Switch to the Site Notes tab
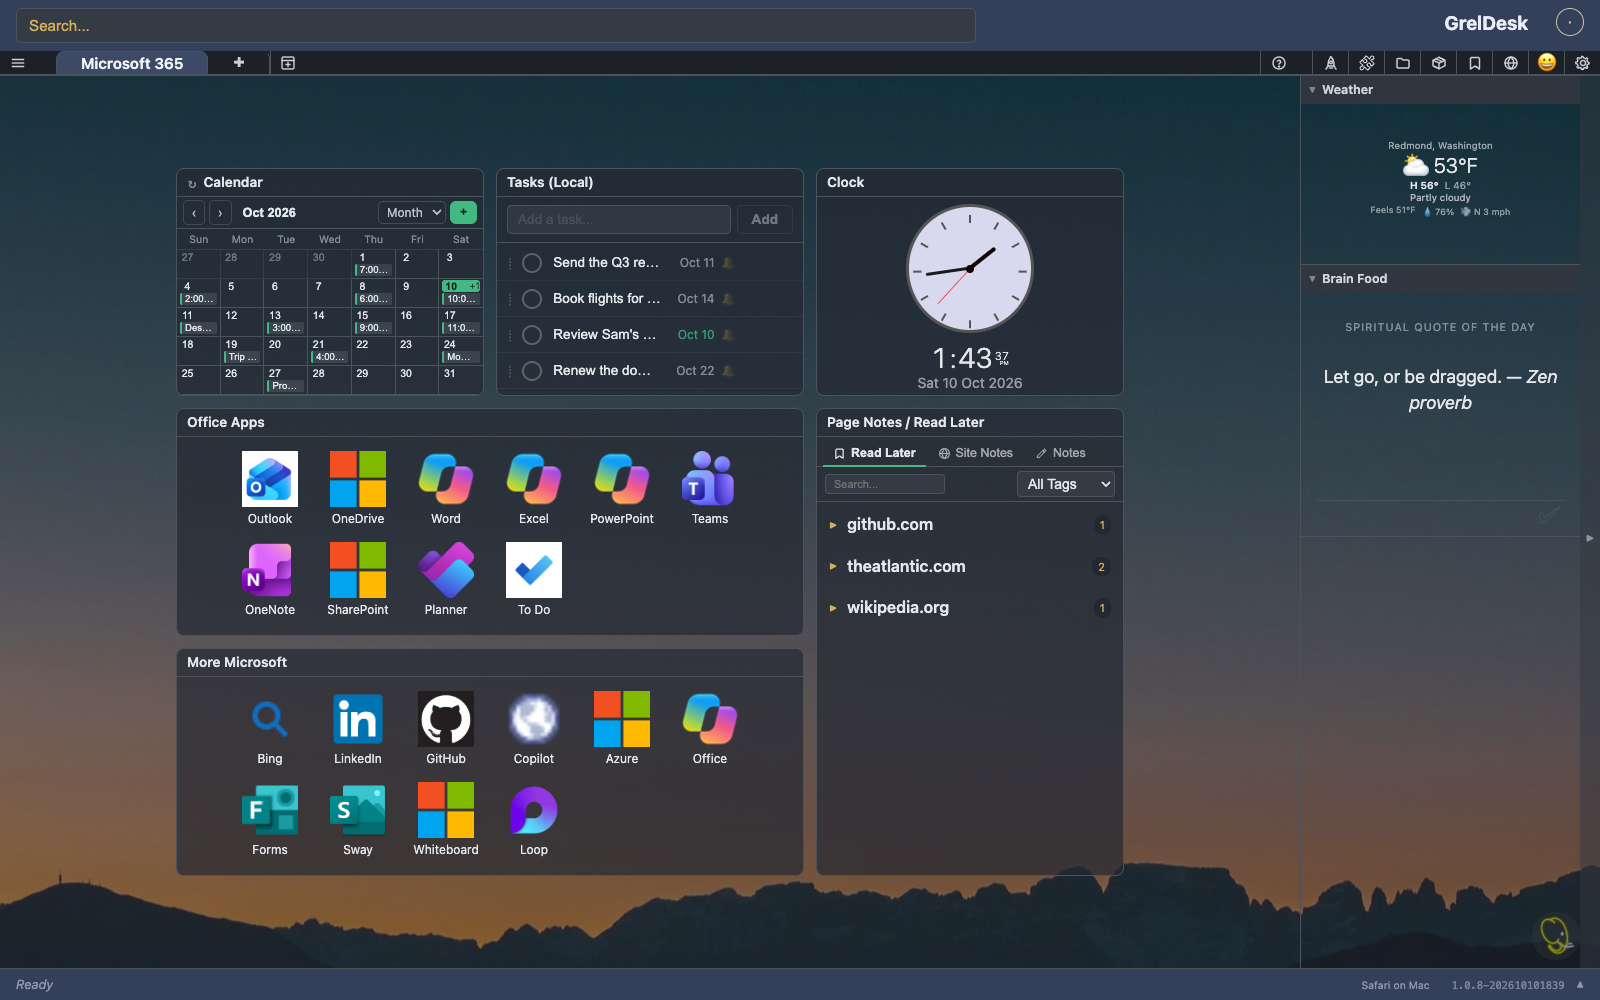The width and height of the screenshot is (1600, 1000). (975, 453)
